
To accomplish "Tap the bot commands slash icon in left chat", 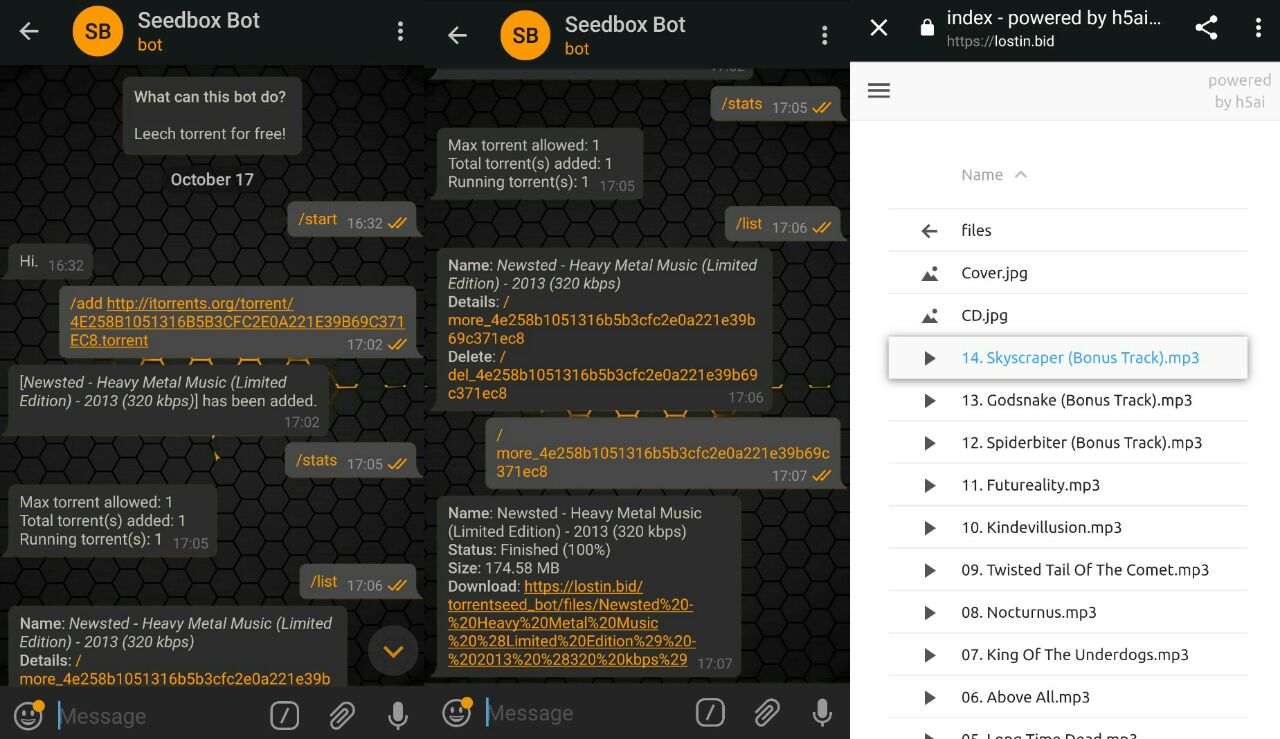I will tap(285, 715).
